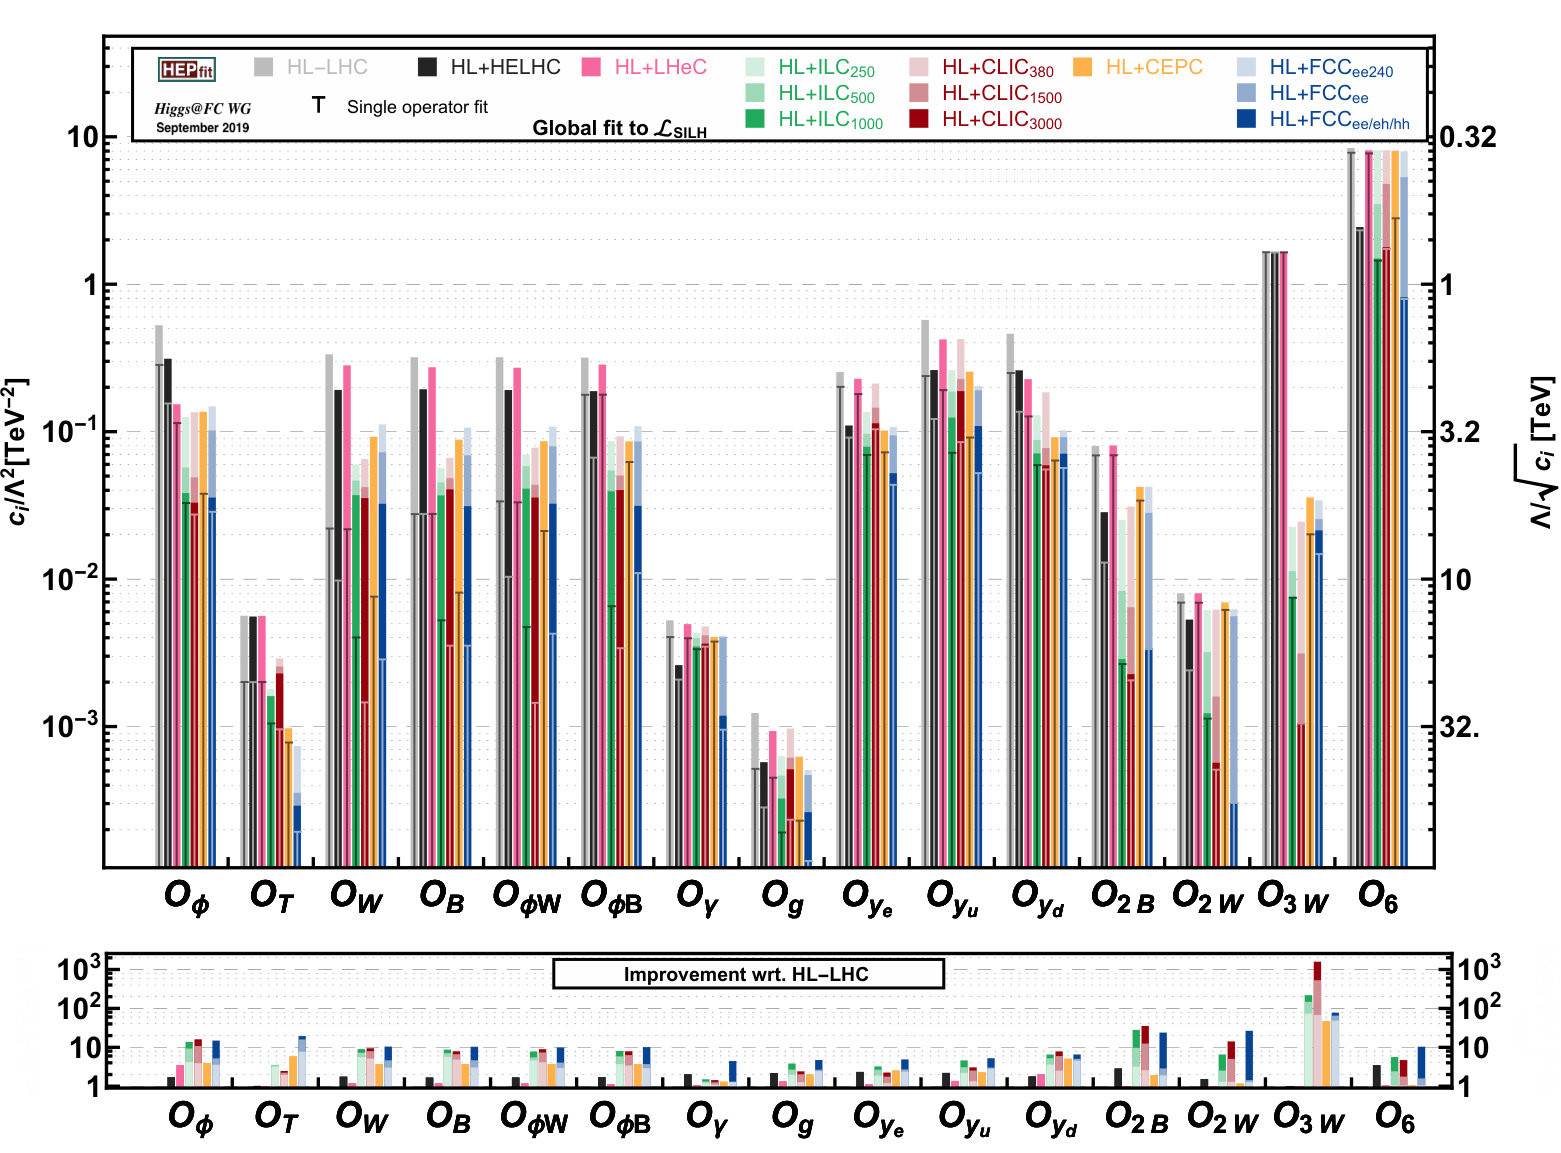Click the O_yd label under the main chart
1561x1153 pixels.
point(1038,898)
